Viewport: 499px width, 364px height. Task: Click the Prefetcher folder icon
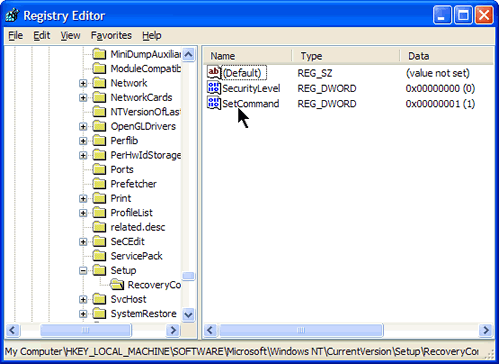99,184
